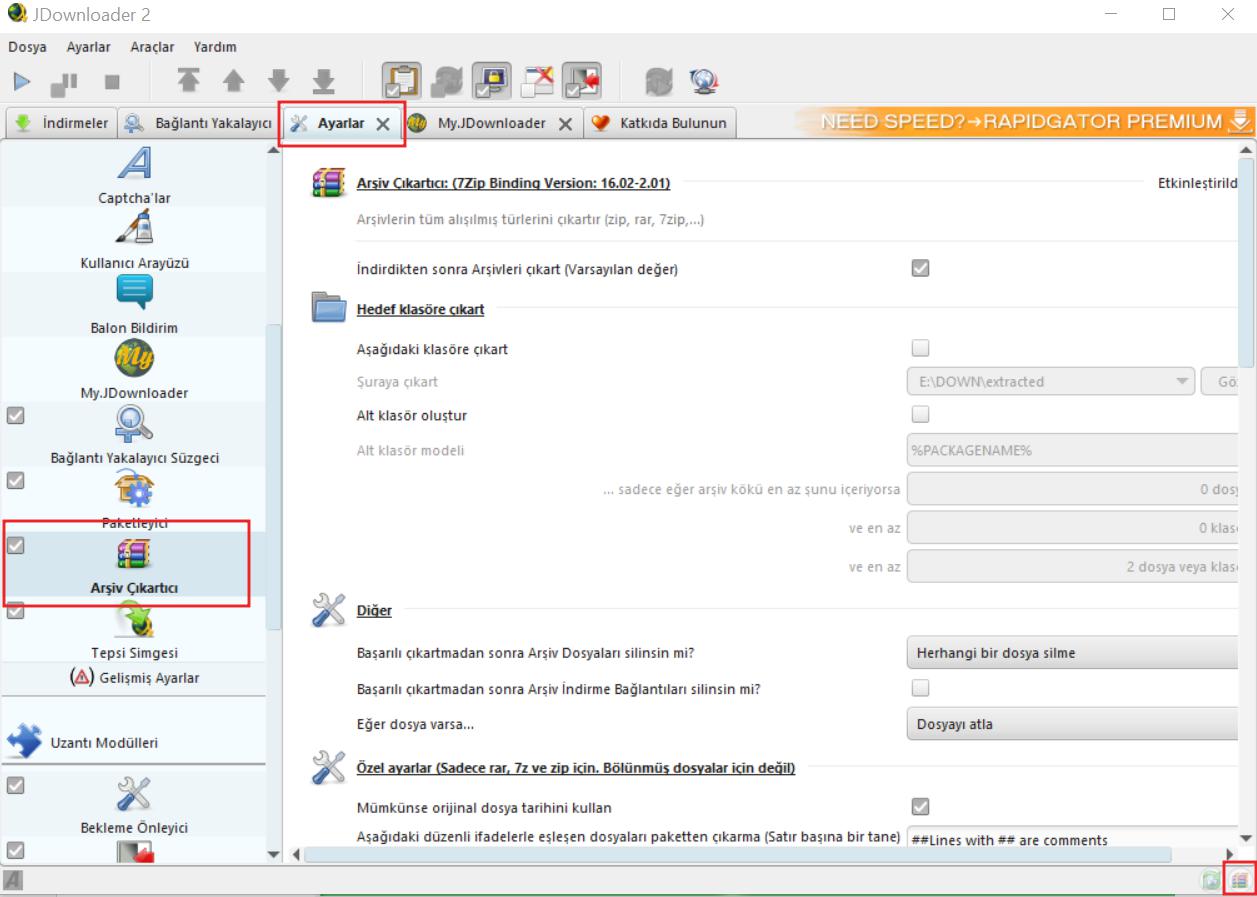This screenshot has height=897, width=1257.
Task: Click the settings sidebar scroll-up arrow
Action: tap(274, 150)
